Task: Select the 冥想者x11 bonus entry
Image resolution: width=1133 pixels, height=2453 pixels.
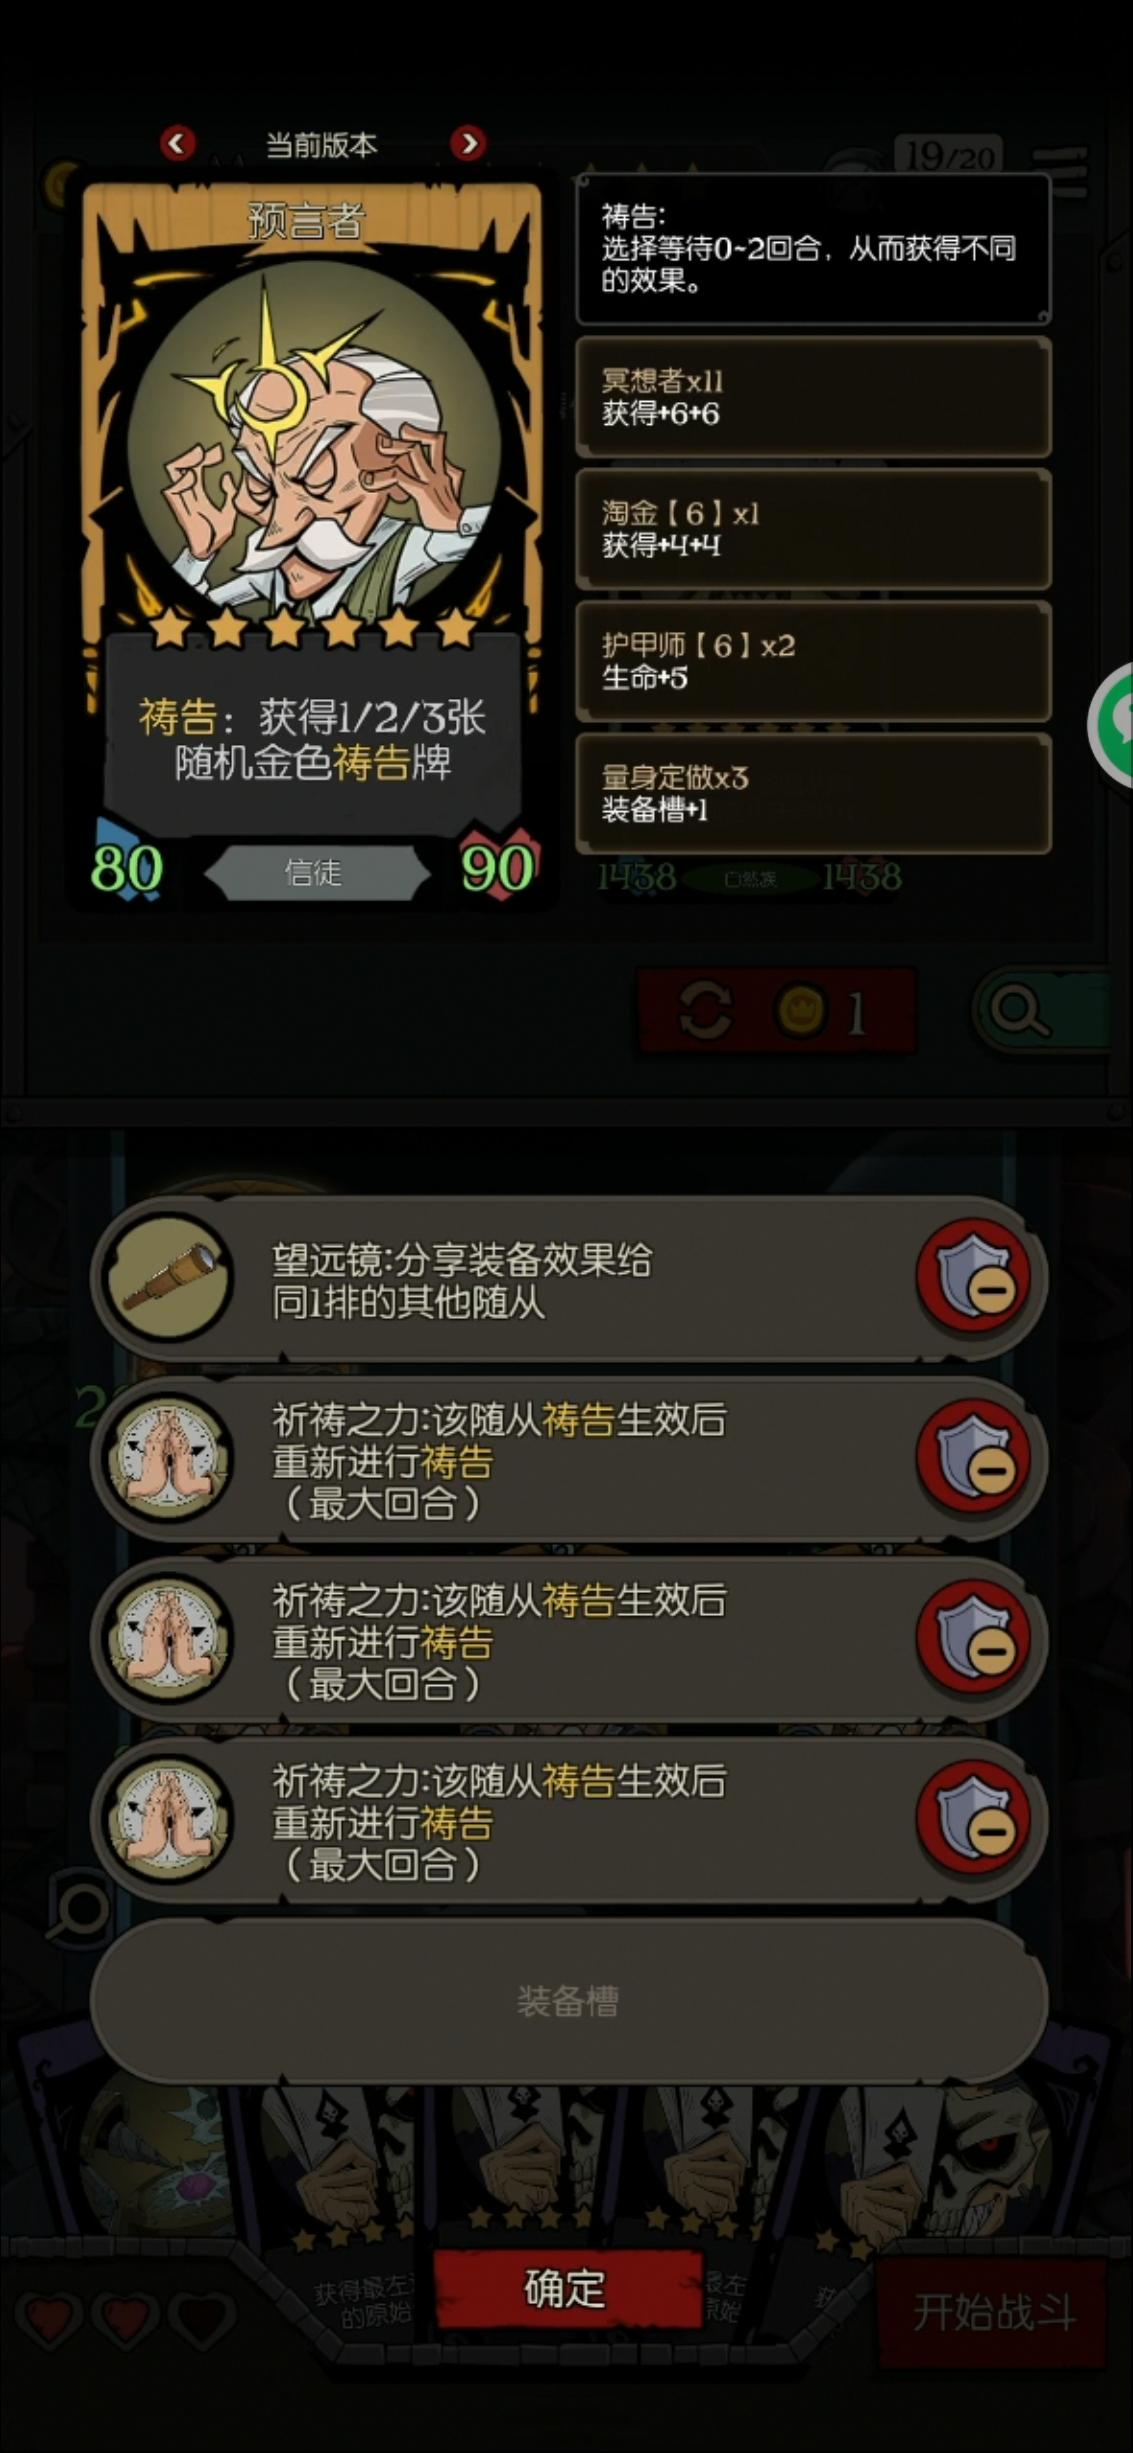Action: [813, 397]
